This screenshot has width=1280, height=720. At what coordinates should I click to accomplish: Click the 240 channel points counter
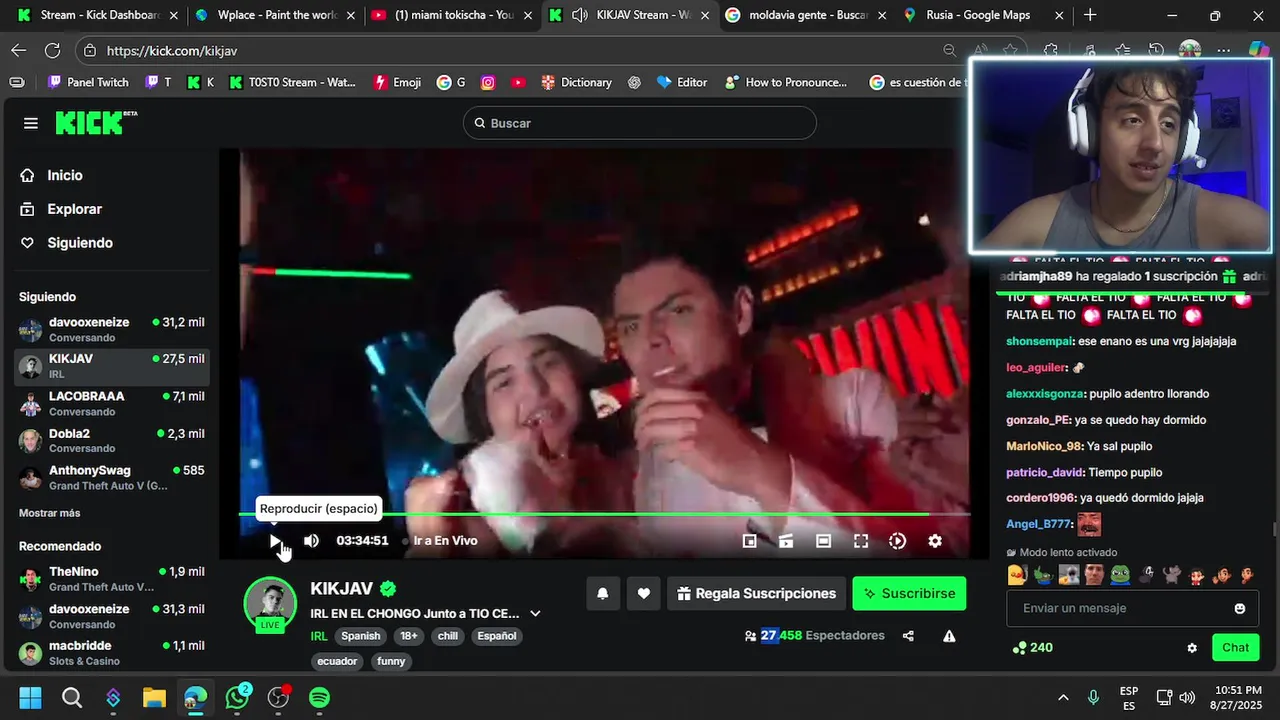(x=1032, y=648)
